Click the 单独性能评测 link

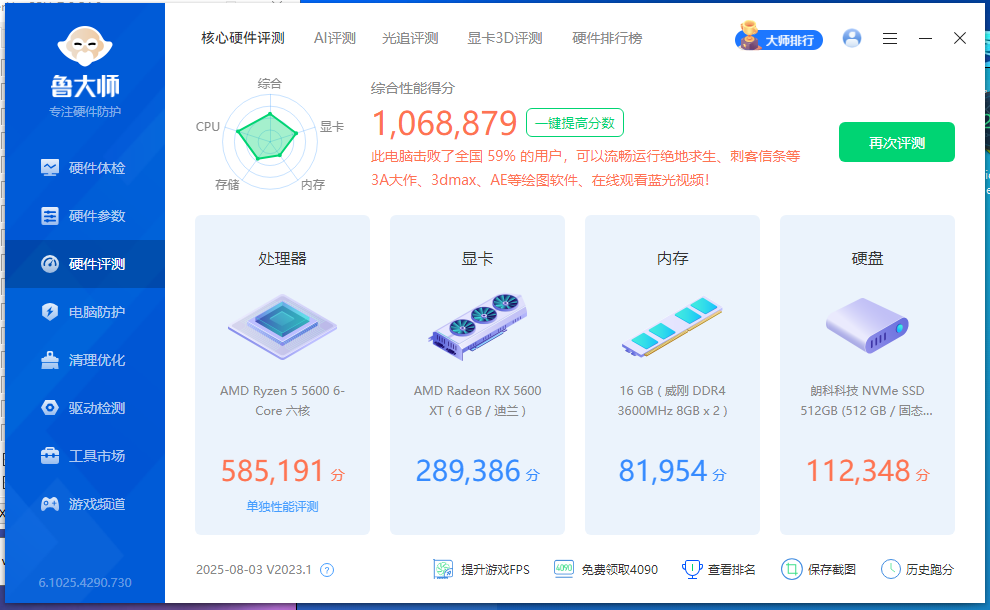pyautogui.click(x=282, y=506)
